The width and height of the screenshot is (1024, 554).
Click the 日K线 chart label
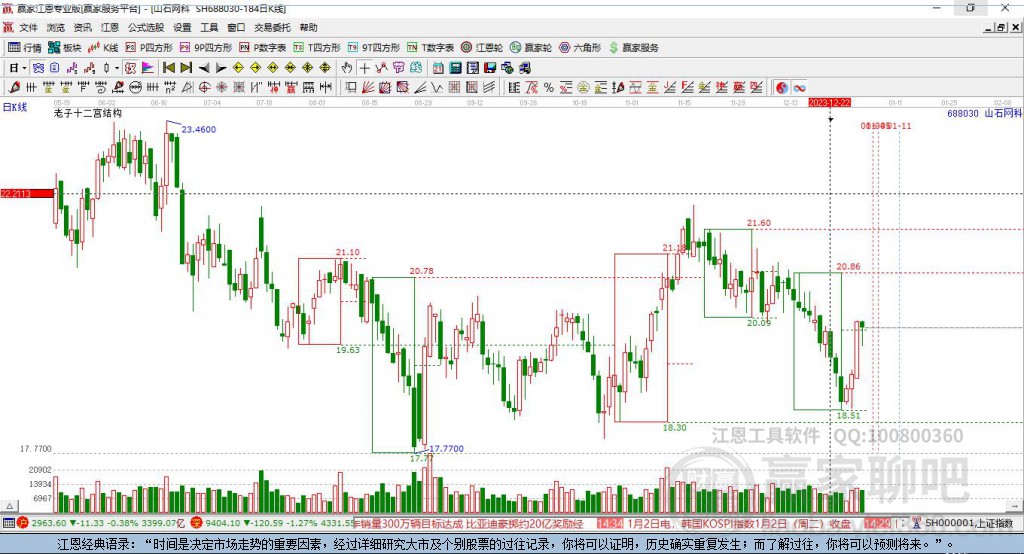[14, 107]
